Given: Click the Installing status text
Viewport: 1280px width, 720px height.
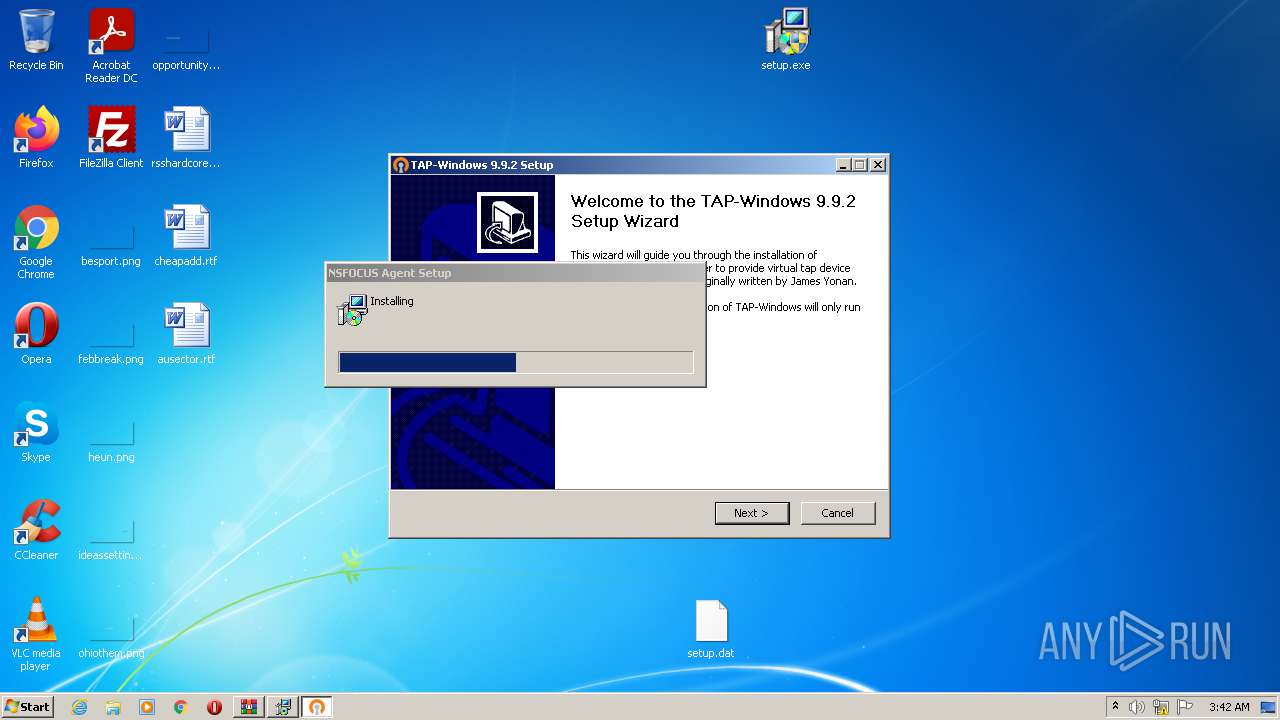Looking at the screenshot, I should click(392, 301).
